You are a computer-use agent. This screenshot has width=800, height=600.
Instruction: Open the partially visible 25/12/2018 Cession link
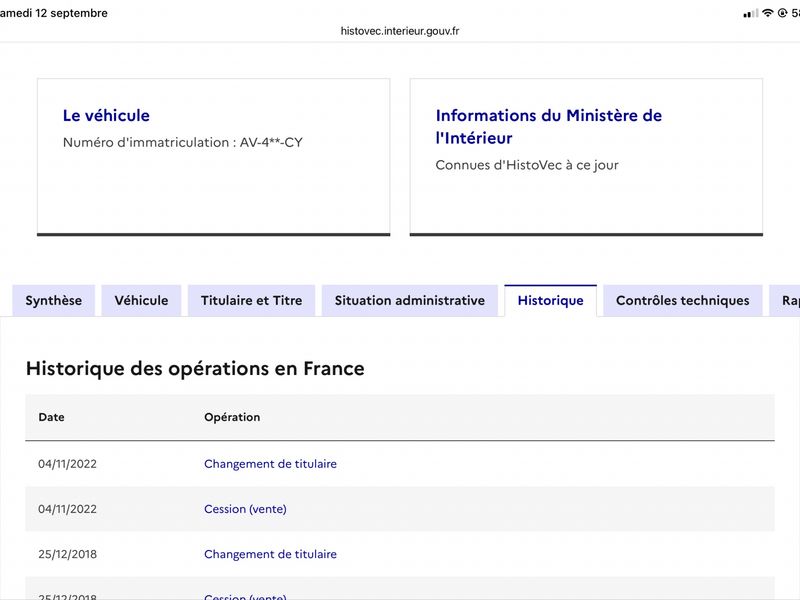[x=245, y=596]
